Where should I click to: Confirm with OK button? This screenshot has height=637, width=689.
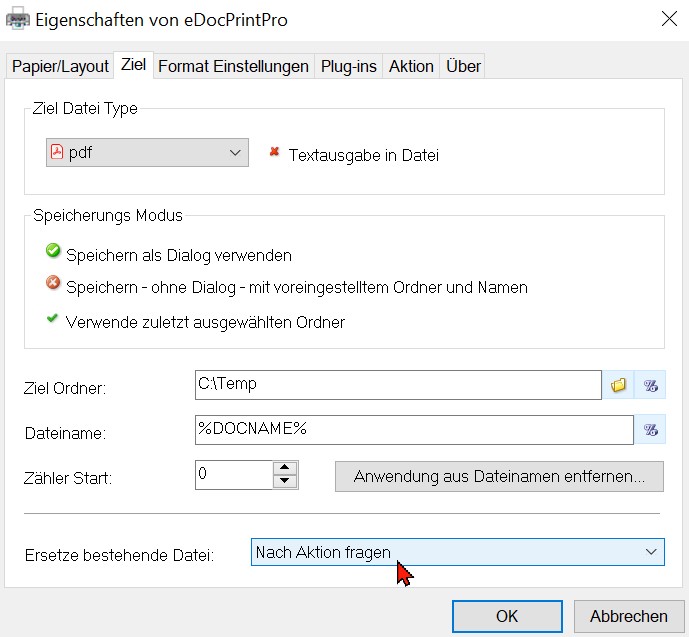point(507,616)
